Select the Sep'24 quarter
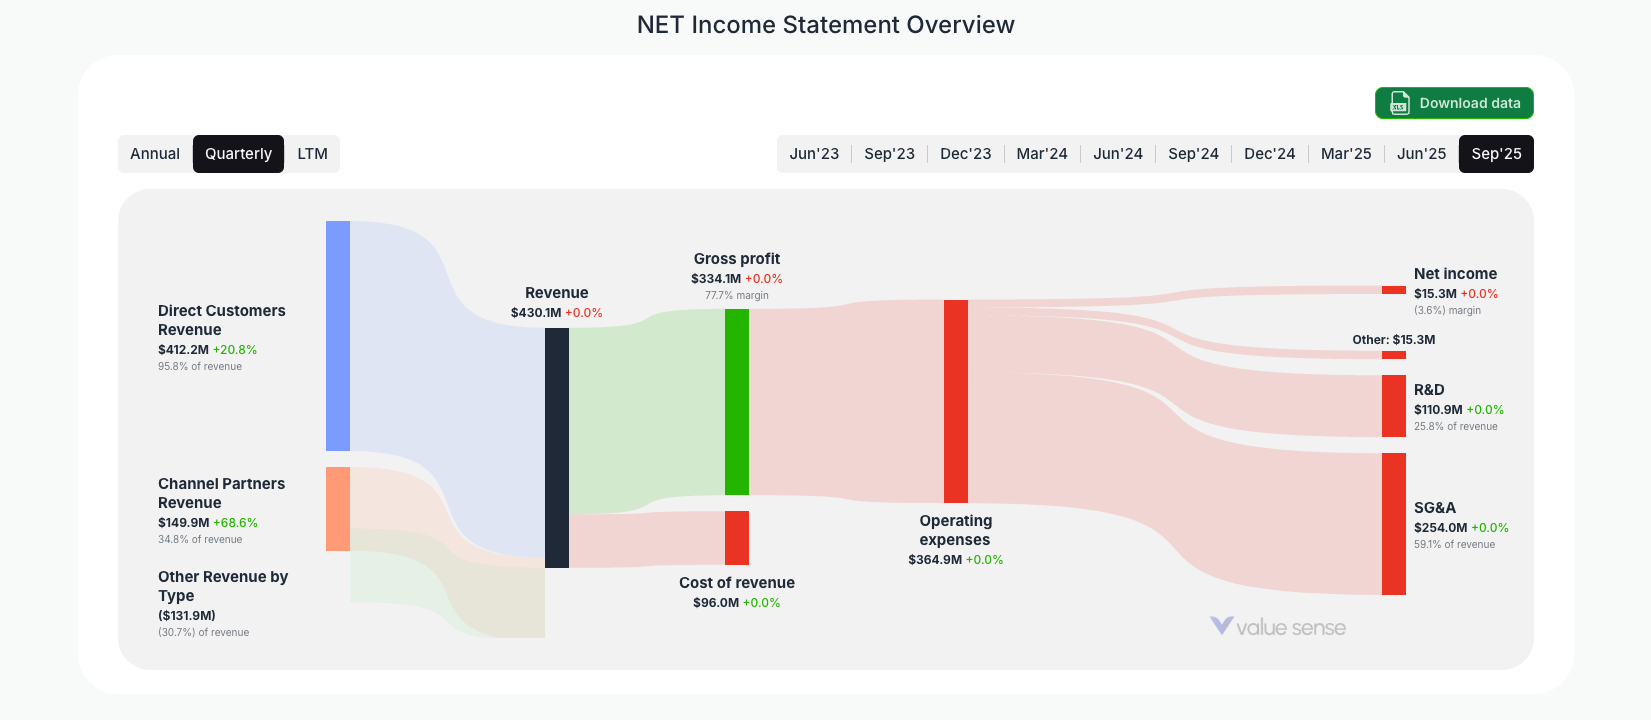1651x720 pixels. 1193,153
